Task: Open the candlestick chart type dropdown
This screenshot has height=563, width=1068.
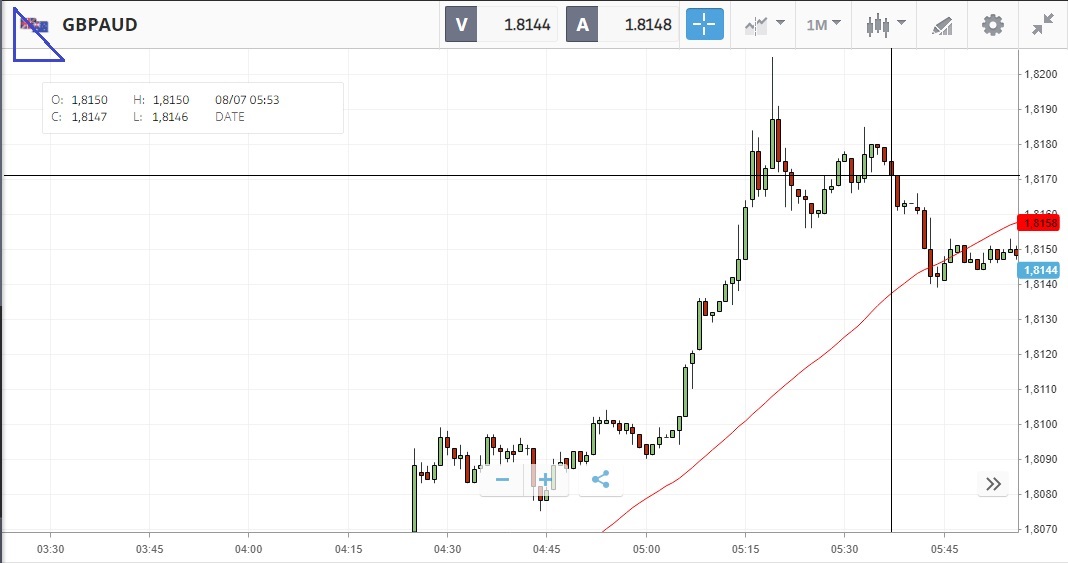Action: pyautogui.click(x=885, y=25)
